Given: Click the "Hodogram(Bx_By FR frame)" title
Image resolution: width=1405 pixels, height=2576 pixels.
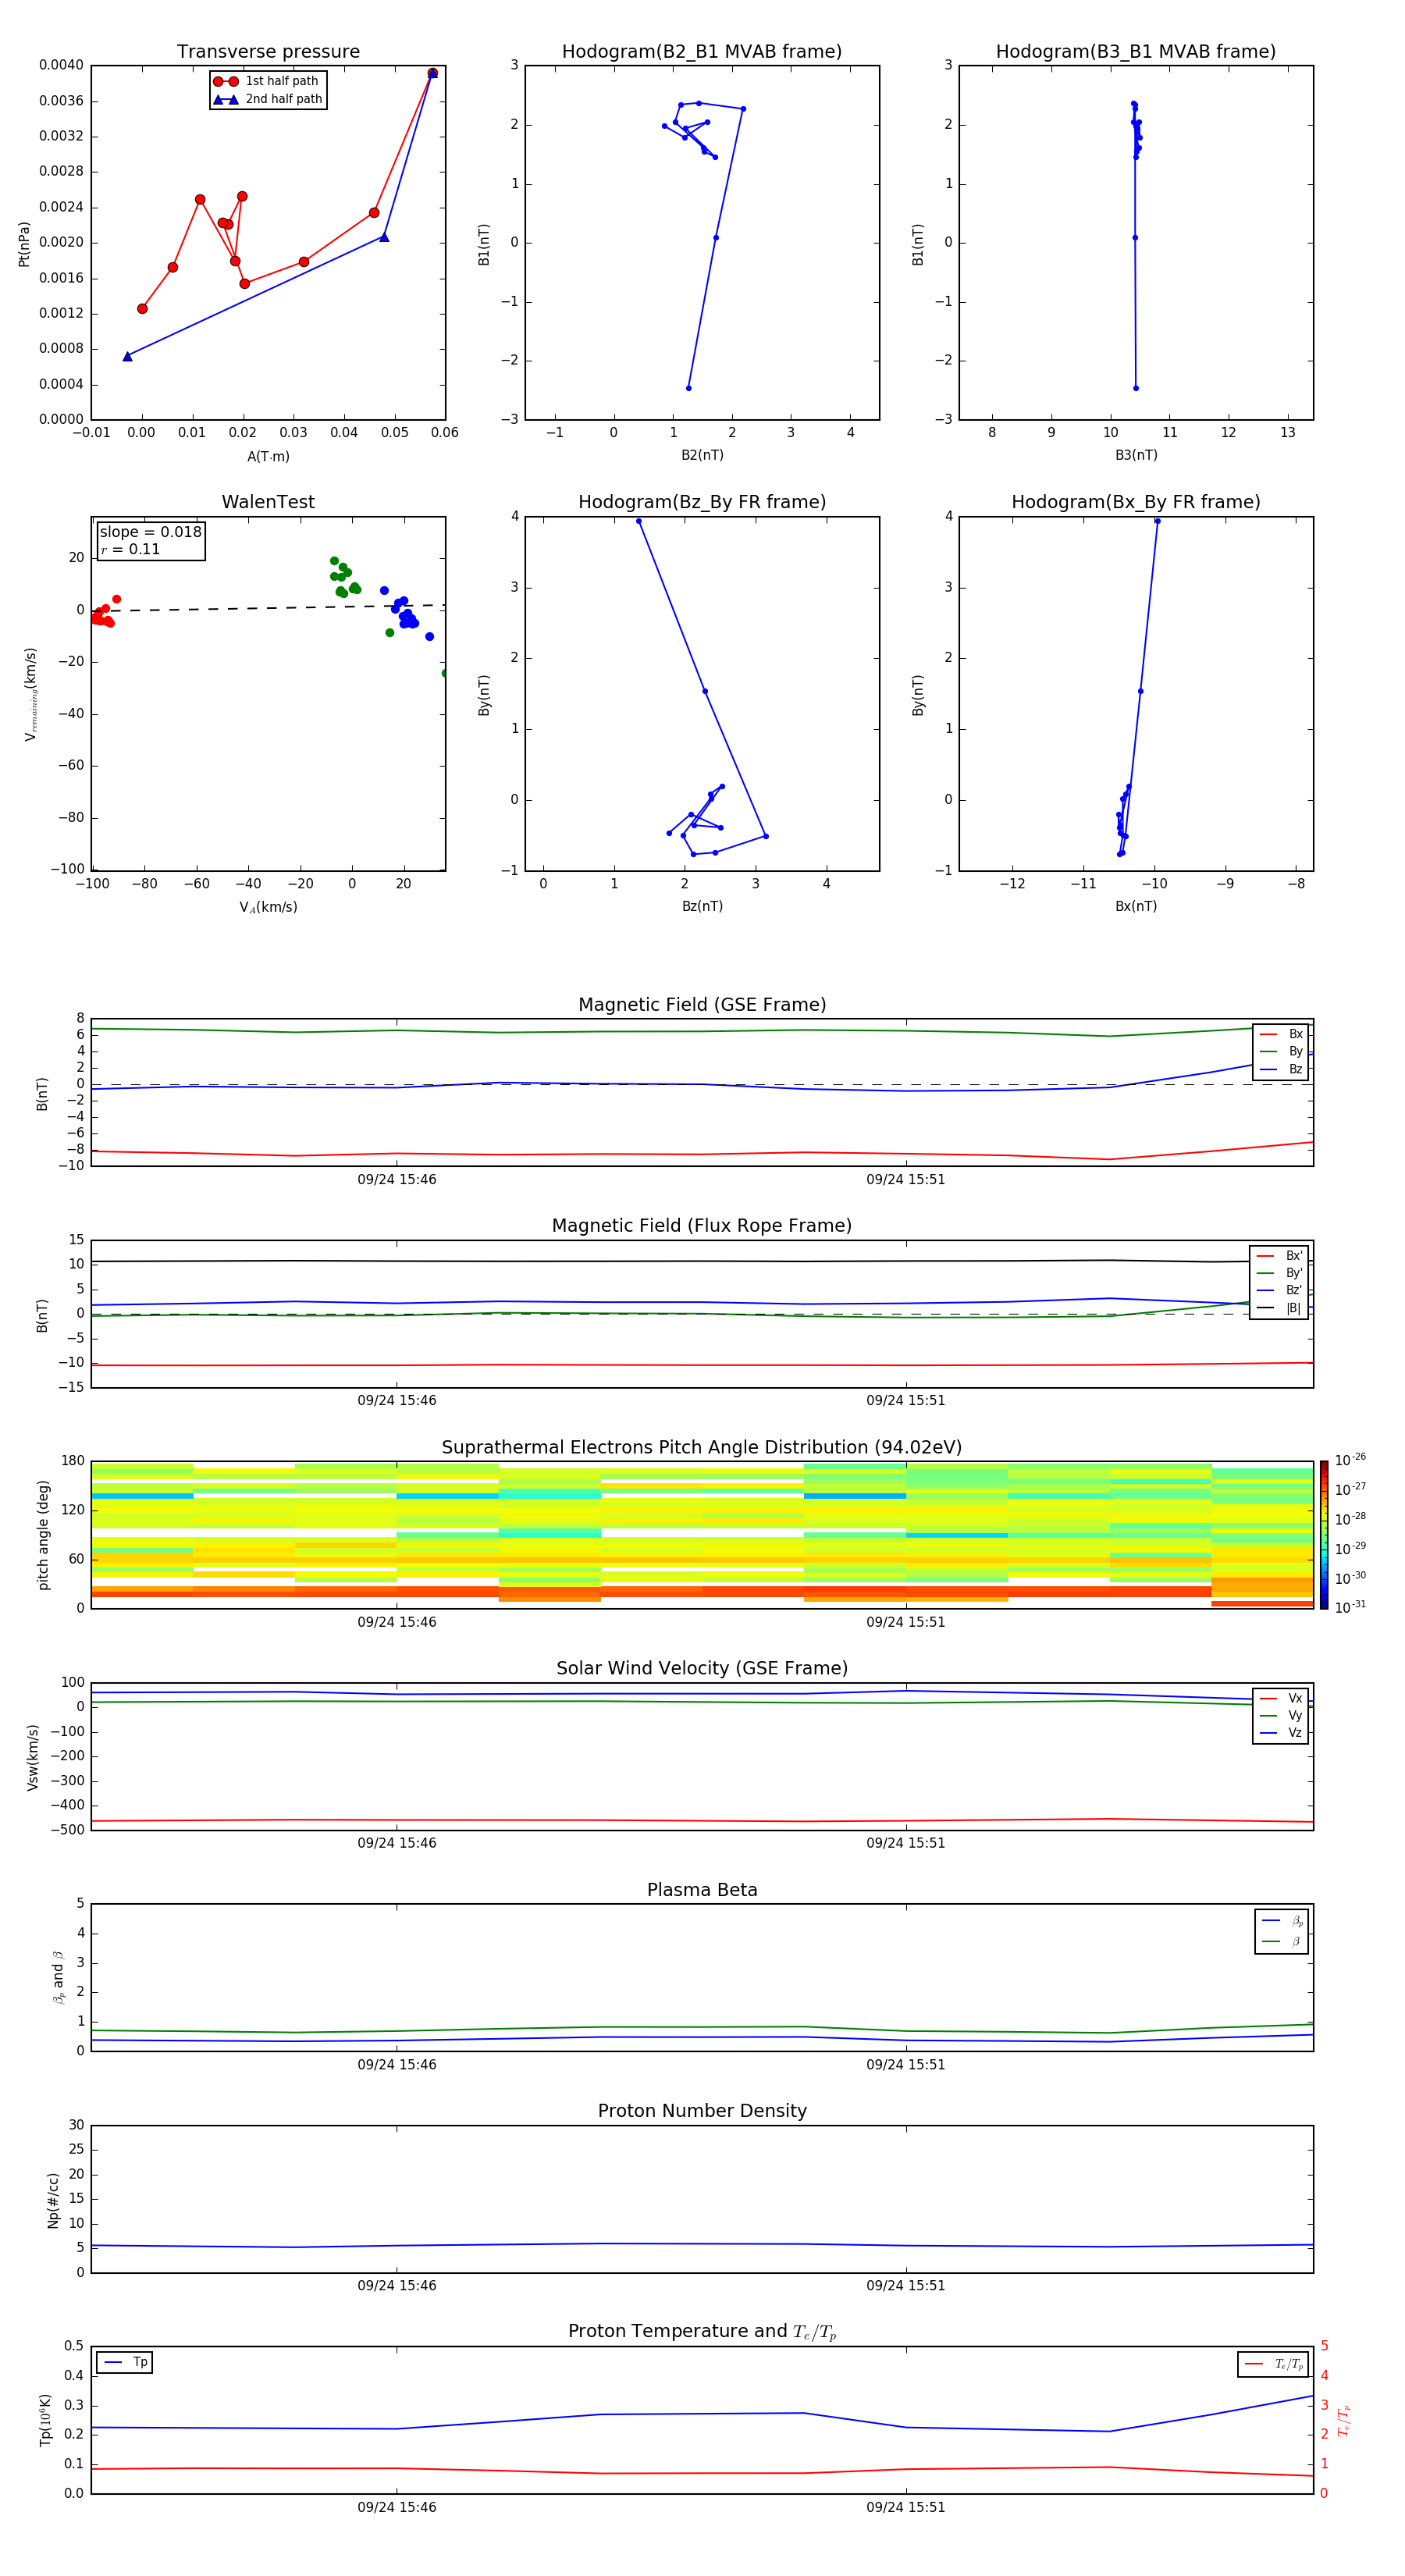Looking at the screenshot, I should [x=1136, y=502].
